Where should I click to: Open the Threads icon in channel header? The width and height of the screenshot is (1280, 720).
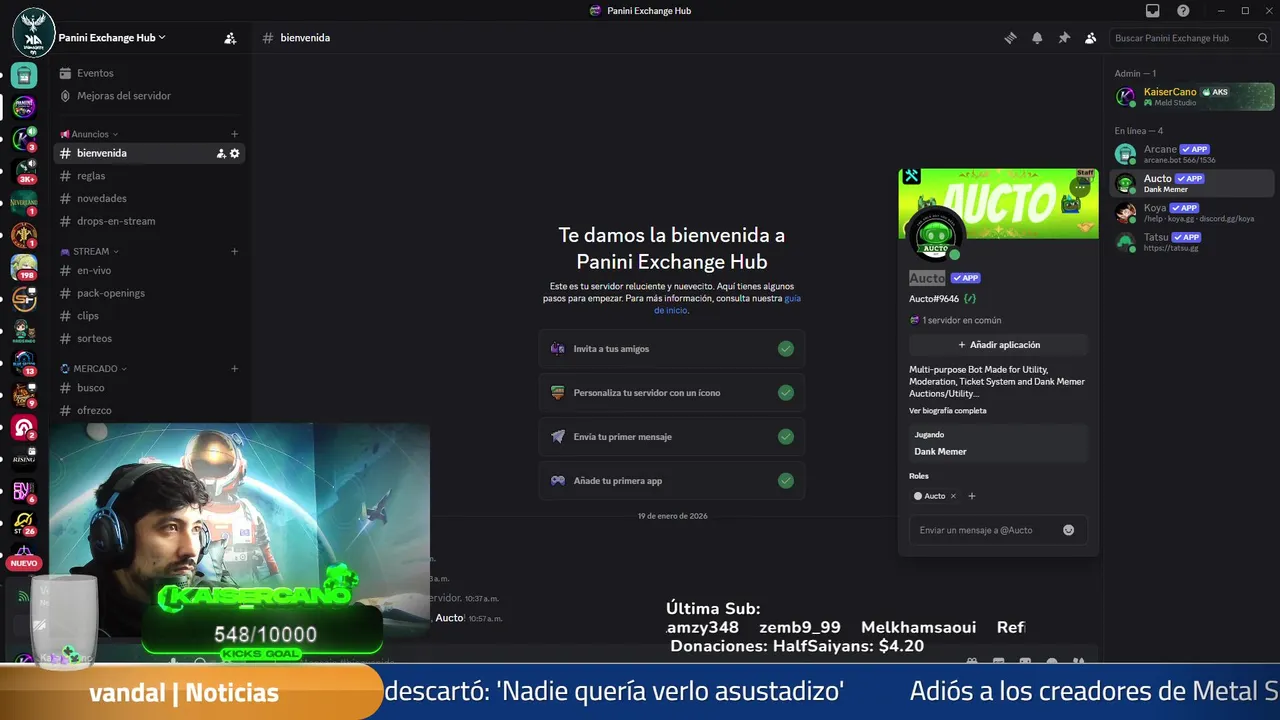pos(1010,38)
